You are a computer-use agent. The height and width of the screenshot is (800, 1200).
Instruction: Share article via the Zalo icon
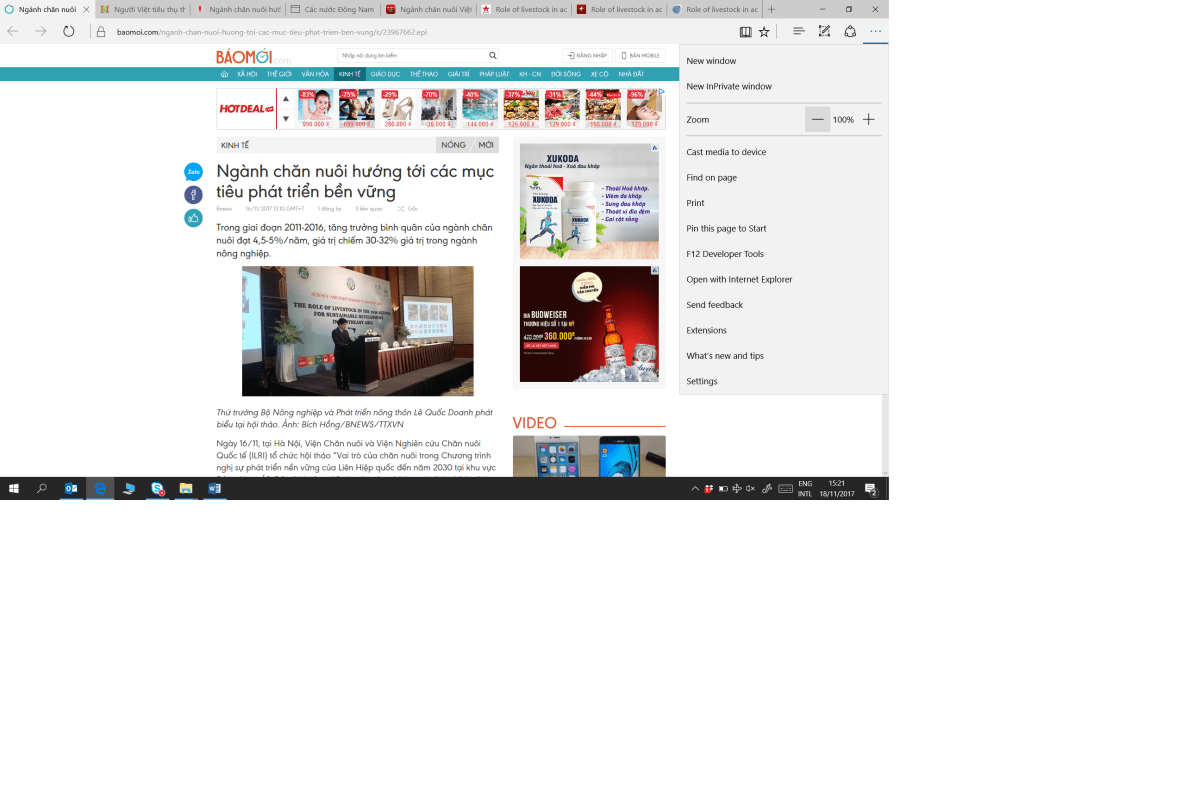pos(193,172)
